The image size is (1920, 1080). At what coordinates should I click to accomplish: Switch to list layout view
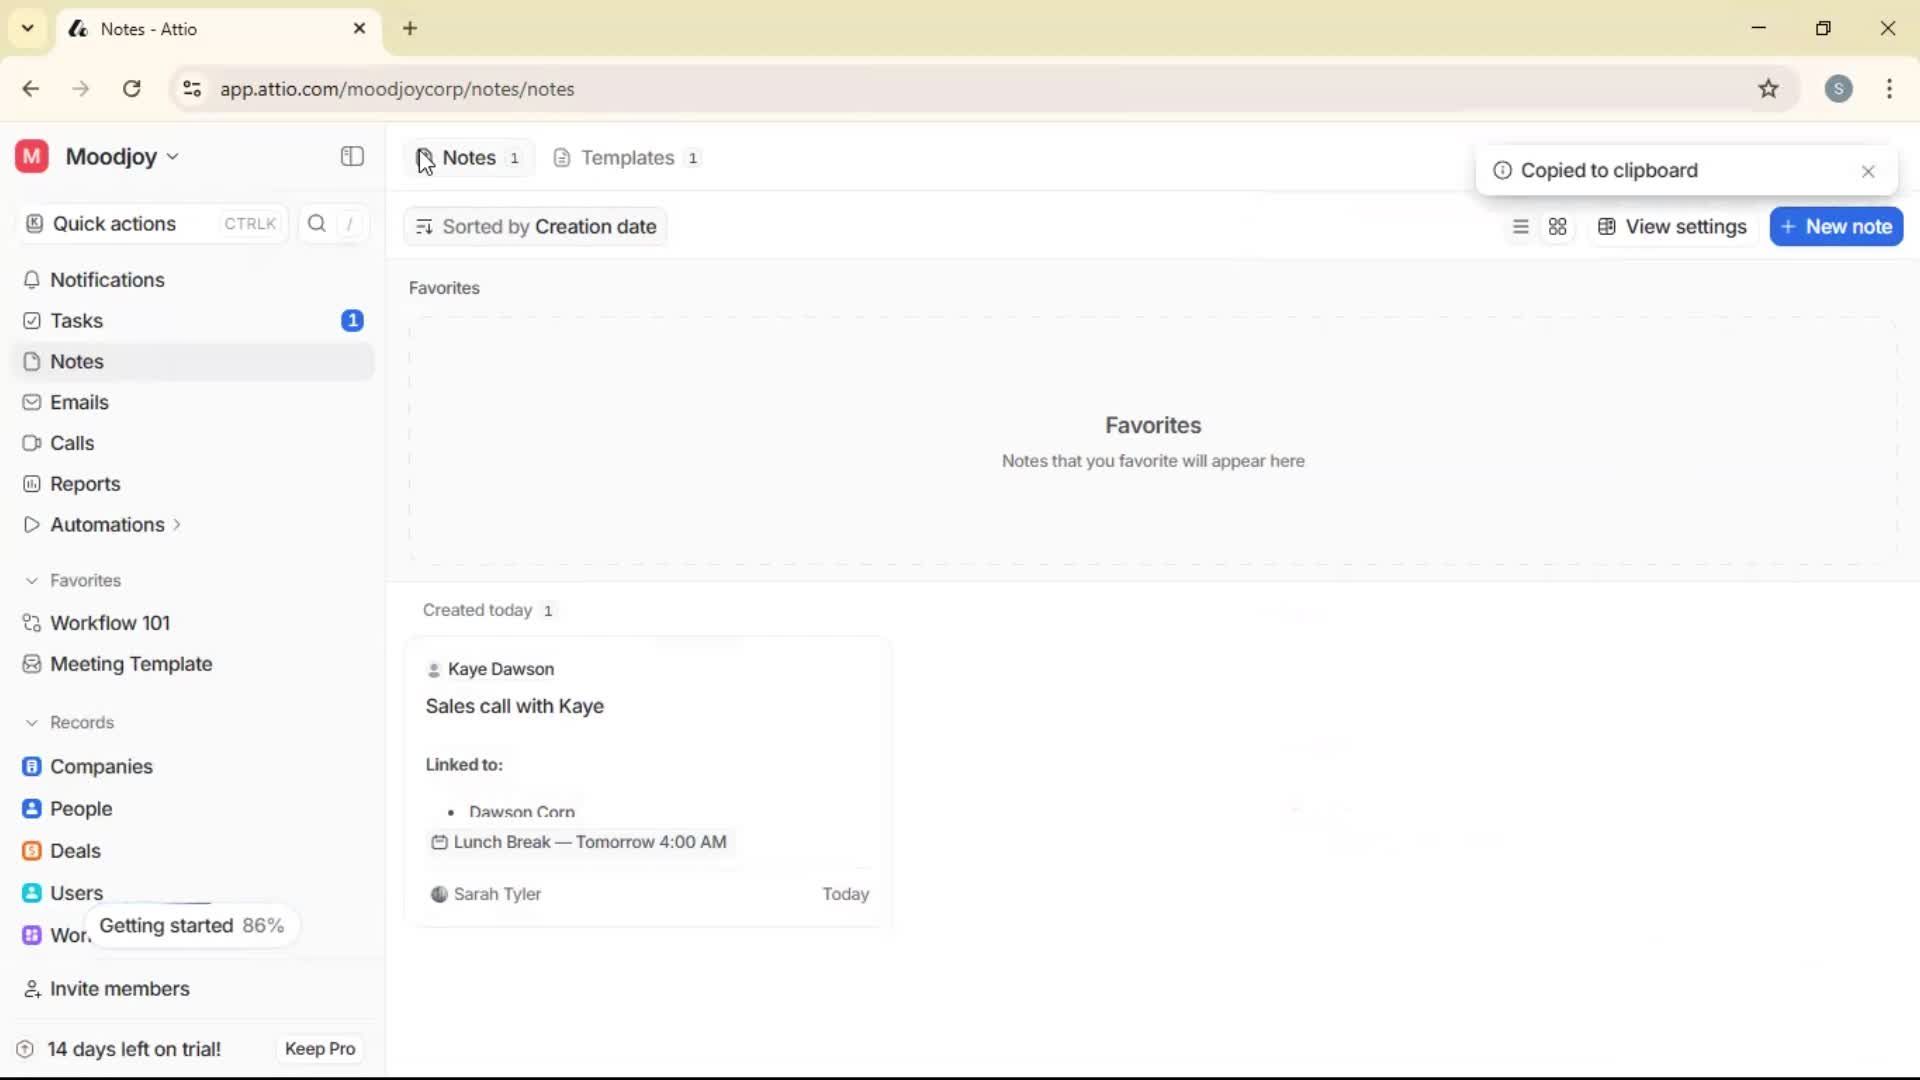pos(1520,226)
